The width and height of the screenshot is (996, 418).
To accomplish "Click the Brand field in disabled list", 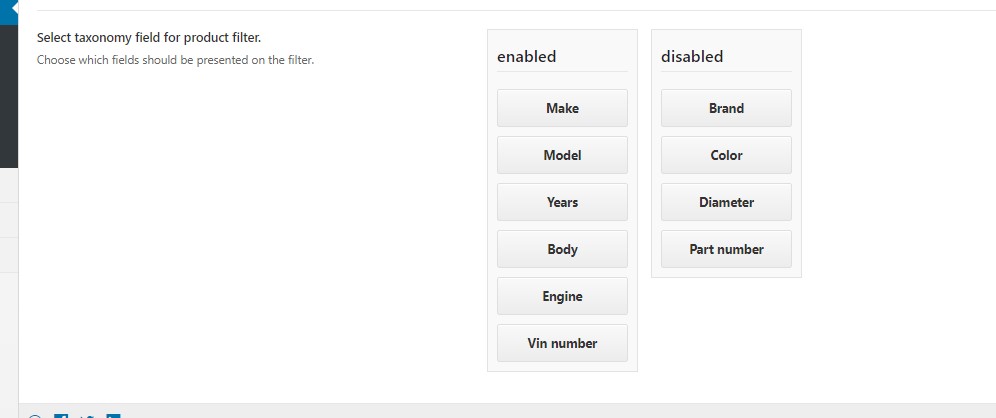I will [x=726, y=108].
